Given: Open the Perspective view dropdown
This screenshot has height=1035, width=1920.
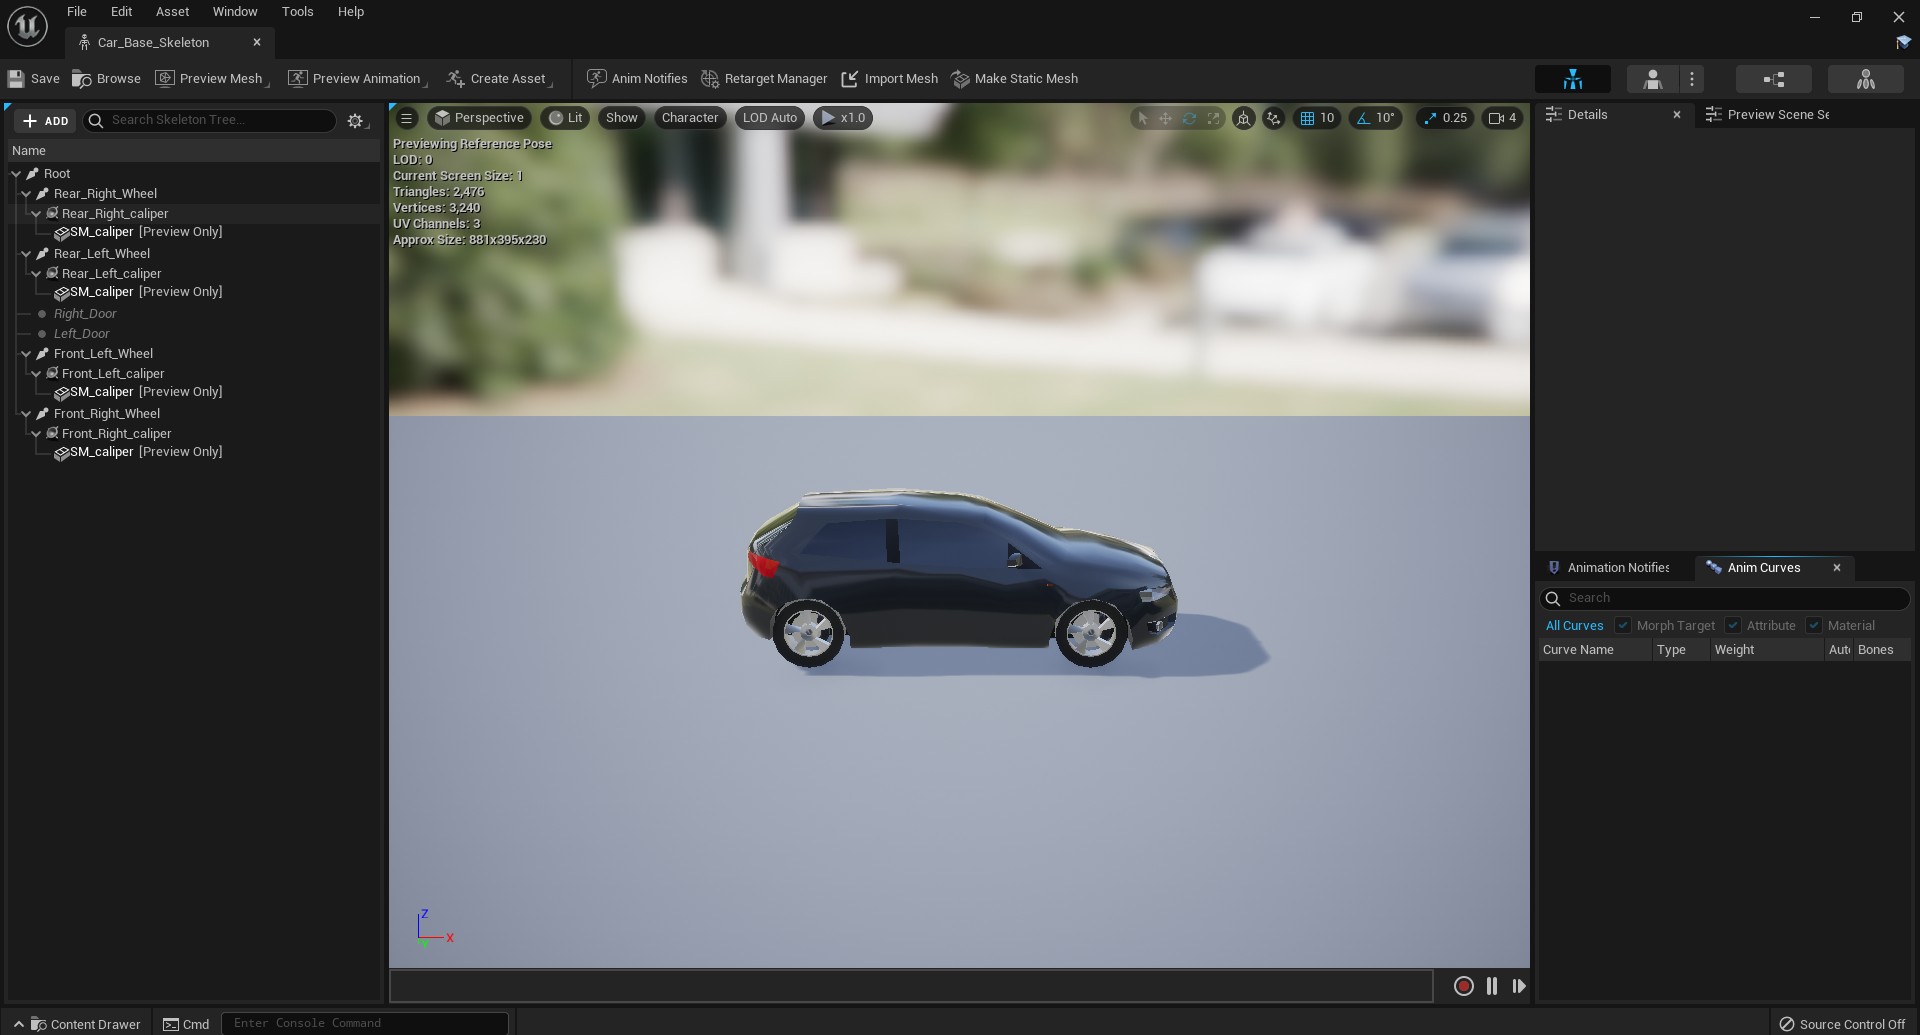Looking at the screenshot, I should 480,118.
